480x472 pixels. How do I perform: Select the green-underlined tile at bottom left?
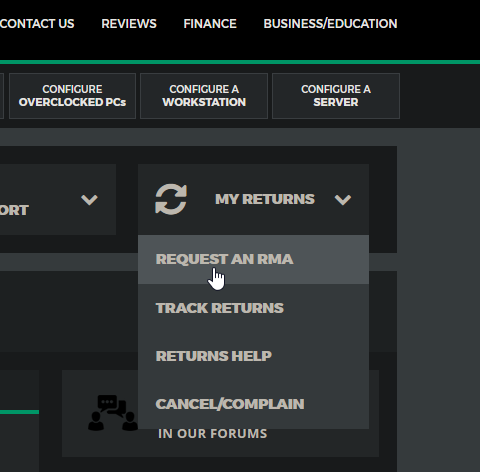(x=19, y=421)
